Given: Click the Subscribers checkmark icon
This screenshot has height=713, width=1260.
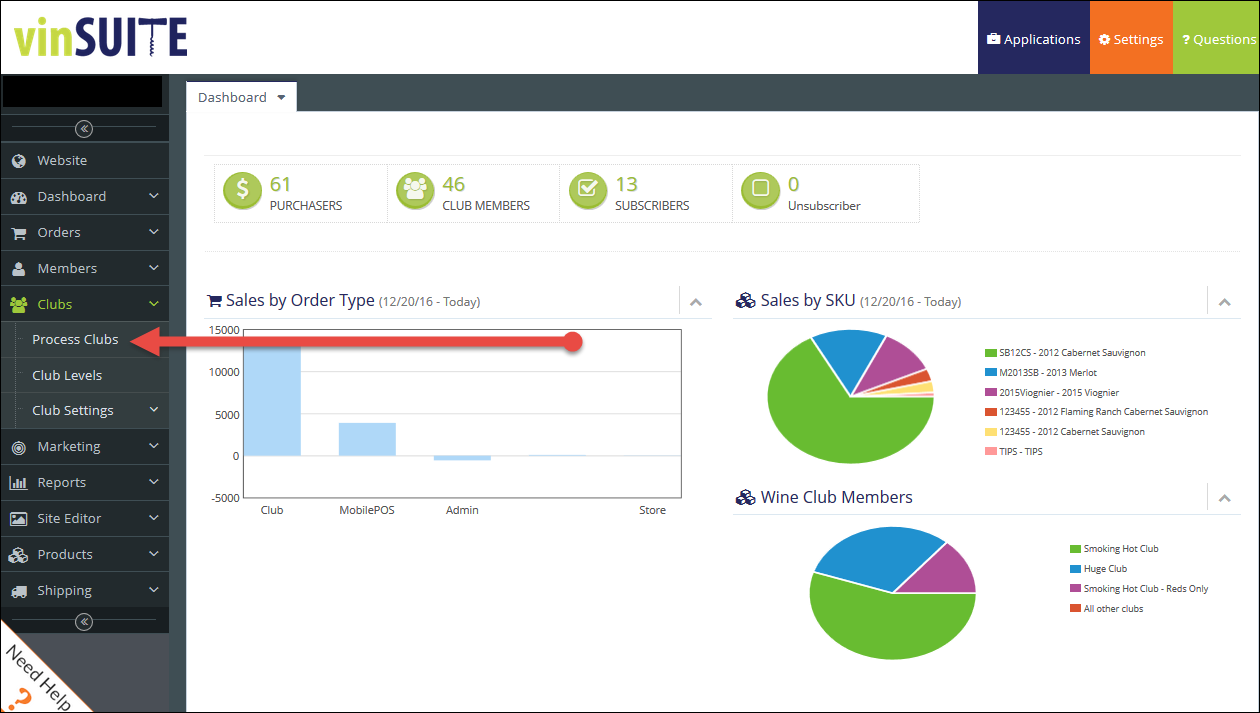Looking at the screenshot, I should click(x=588, y=191).
